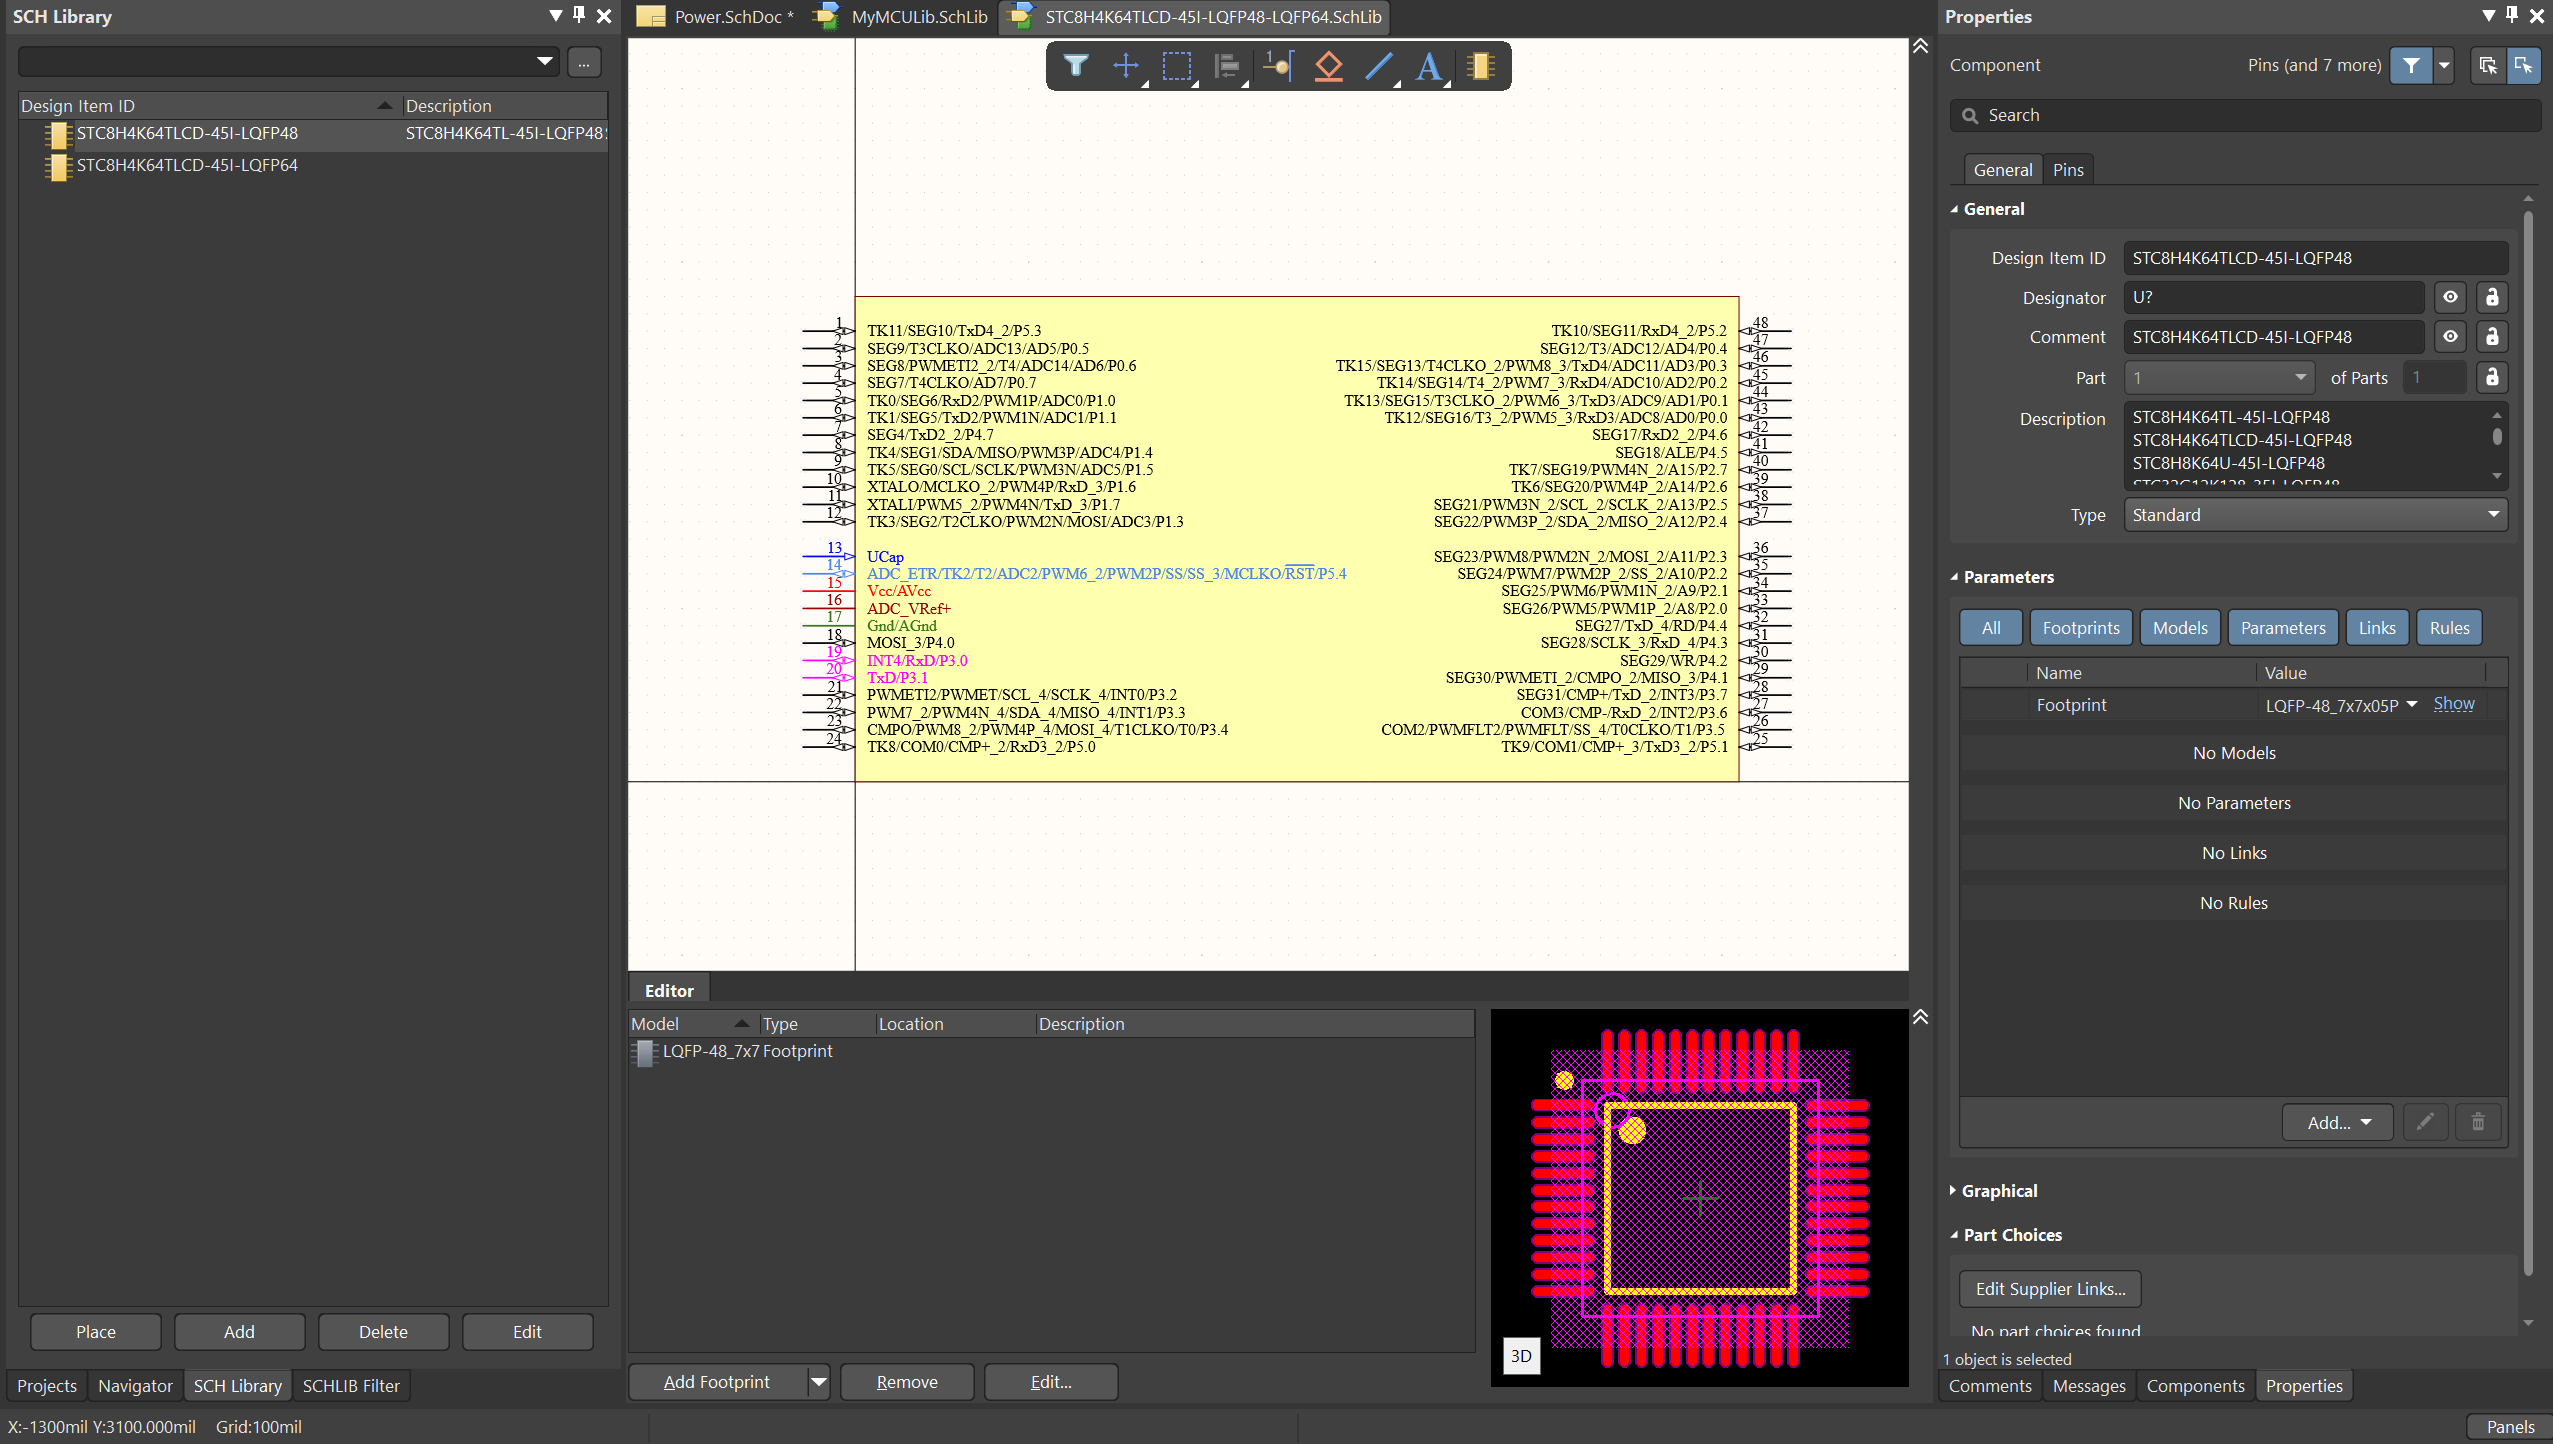Toggle Designator visibility eye icon
The height and width of the screenshot is (1444, 2553).
(2450, 297)
